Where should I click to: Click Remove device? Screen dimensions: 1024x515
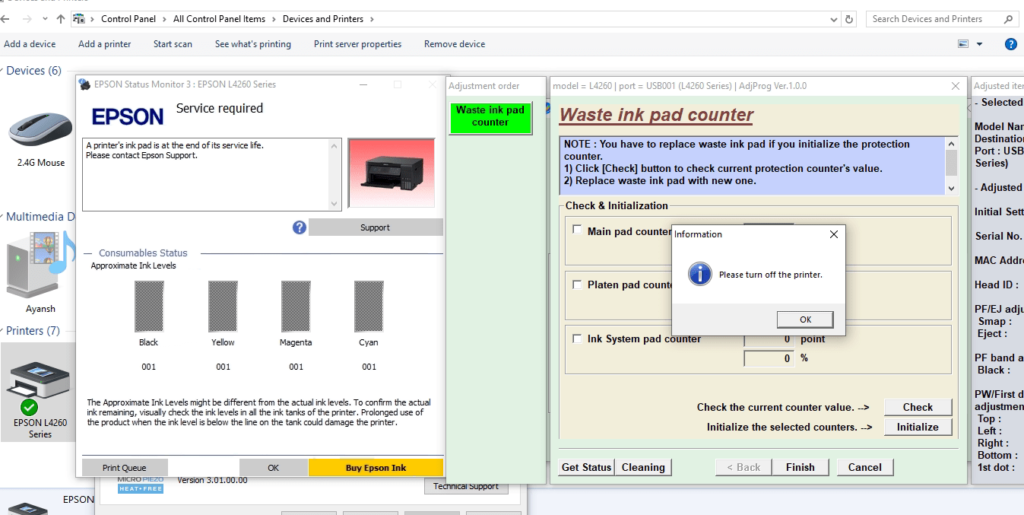point(455,44)
